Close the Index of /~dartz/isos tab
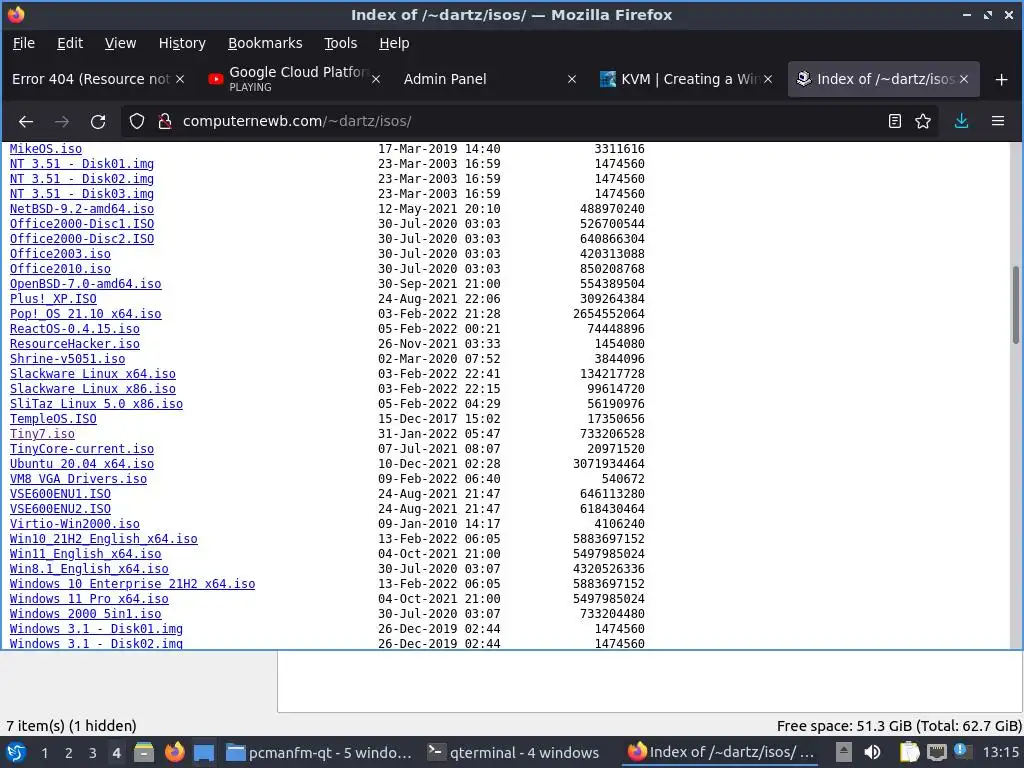1024x768 pixels. point(964,79)
